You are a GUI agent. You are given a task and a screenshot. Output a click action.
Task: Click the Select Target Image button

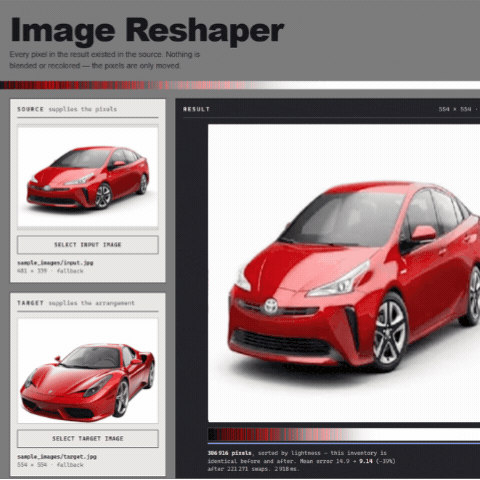click(x=88, y=438)
